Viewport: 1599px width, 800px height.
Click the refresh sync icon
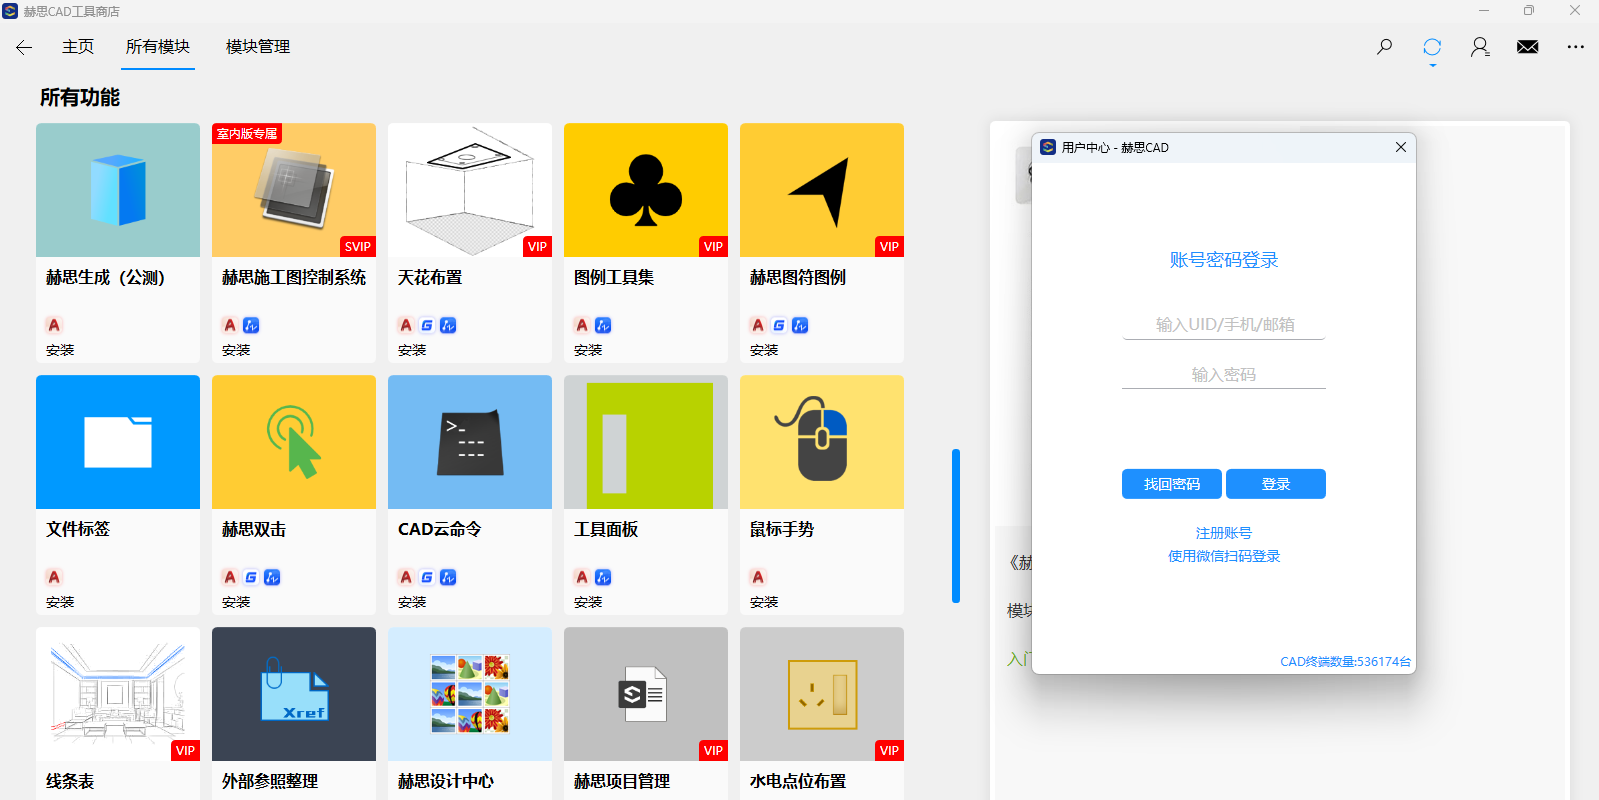1432,47
